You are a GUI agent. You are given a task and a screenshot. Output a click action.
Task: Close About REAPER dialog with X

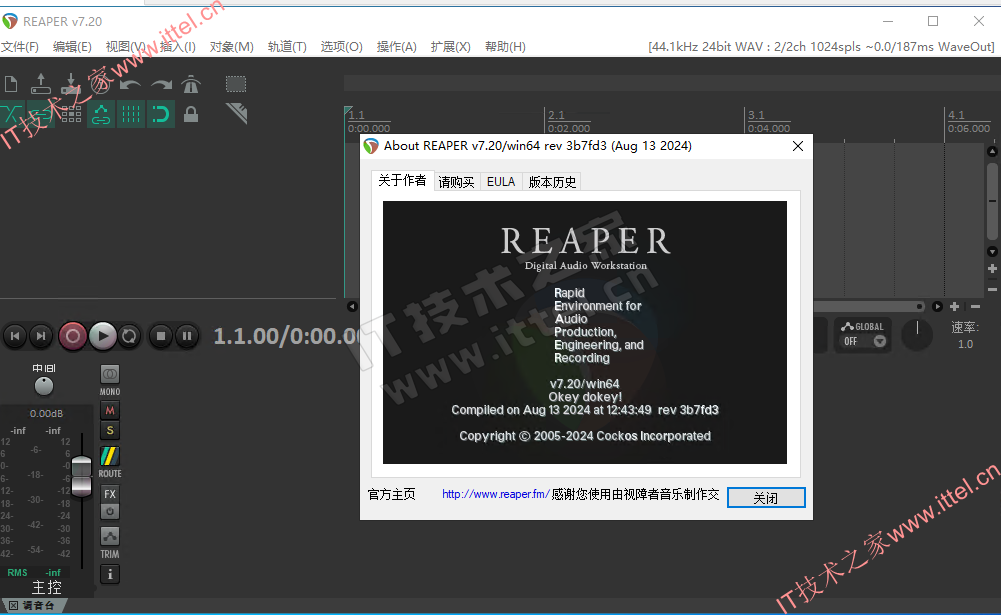[797, 146]
